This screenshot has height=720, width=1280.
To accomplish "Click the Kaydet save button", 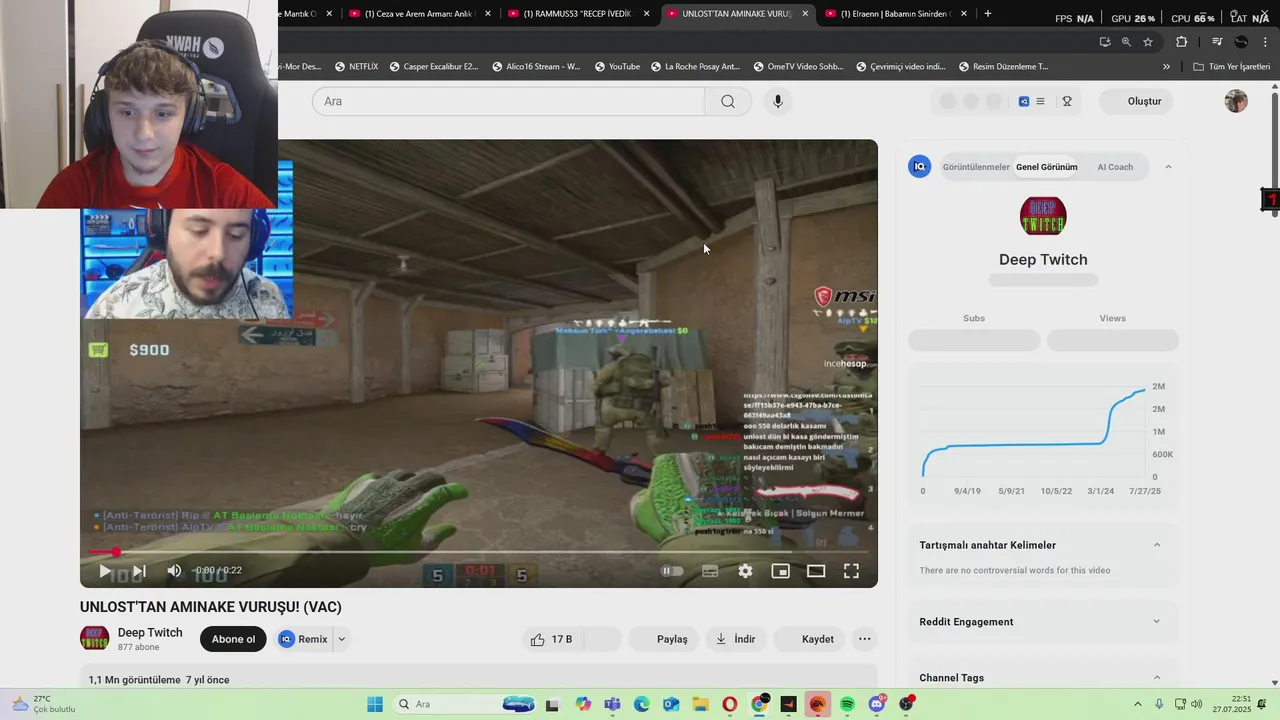I will (x=808, y=639).
